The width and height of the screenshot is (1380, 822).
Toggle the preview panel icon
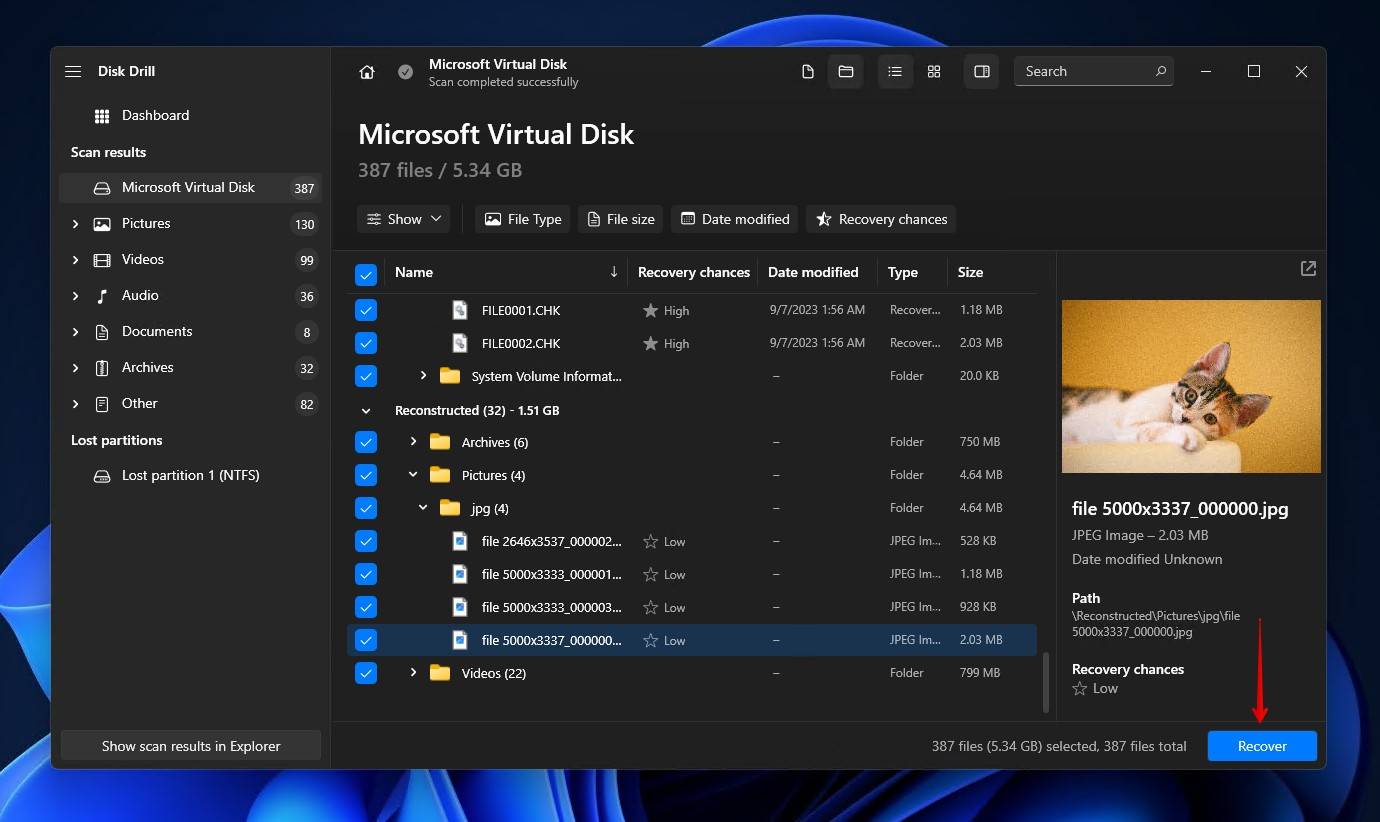point(982,72)
